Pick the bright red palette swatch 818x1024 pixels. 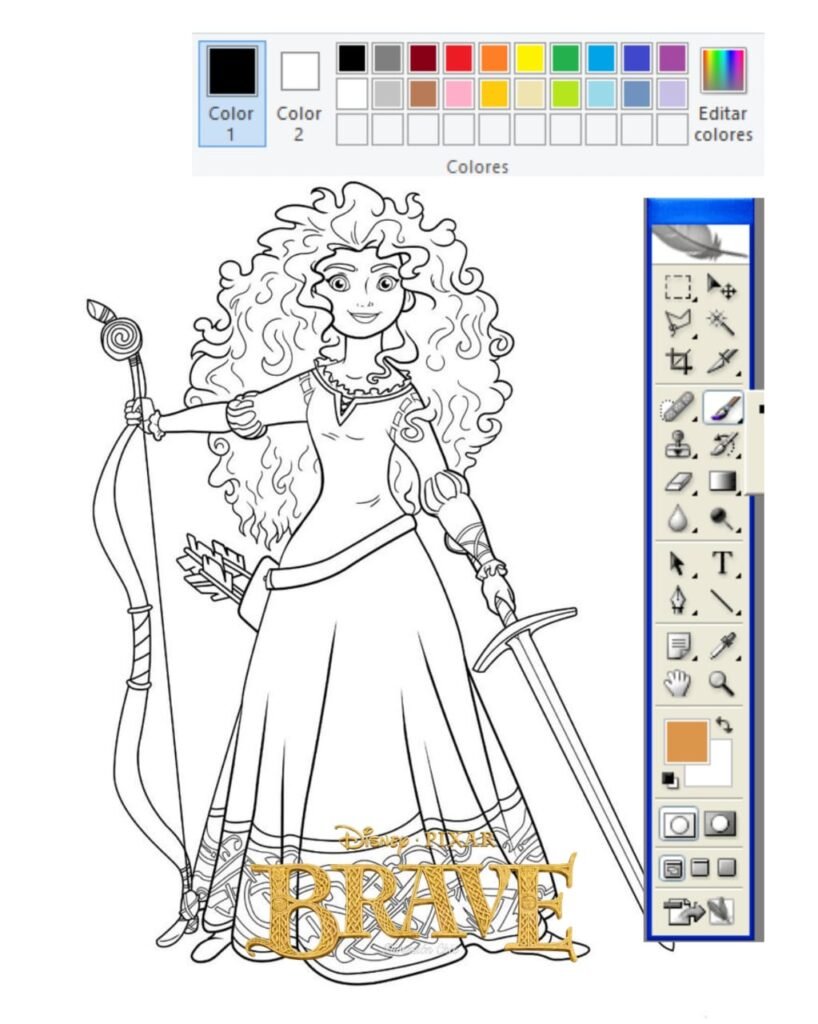[459, 58]
